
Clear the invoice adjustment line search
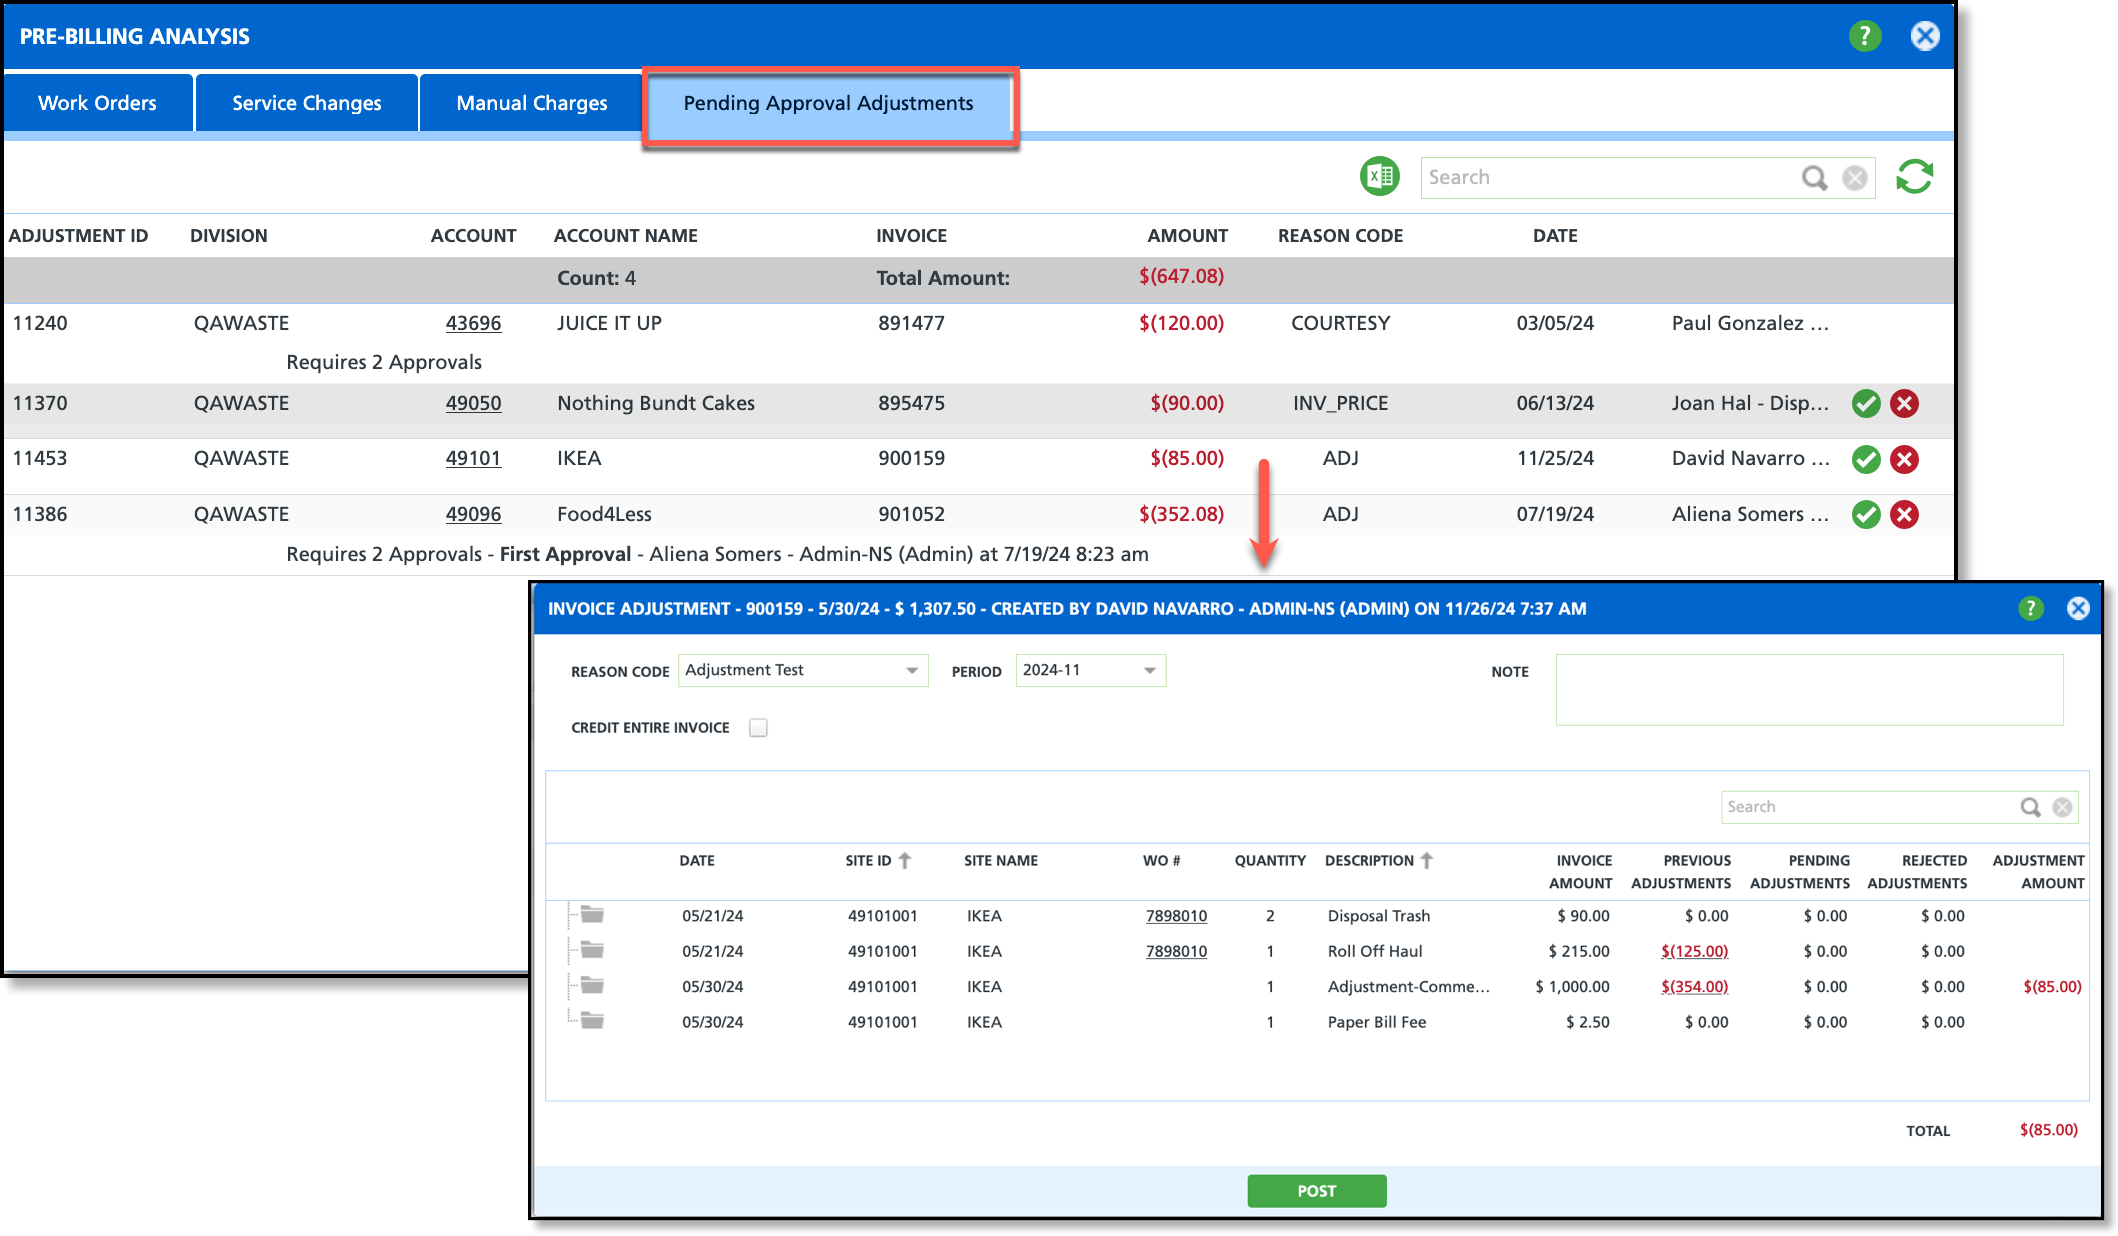tap(2062, 807)
